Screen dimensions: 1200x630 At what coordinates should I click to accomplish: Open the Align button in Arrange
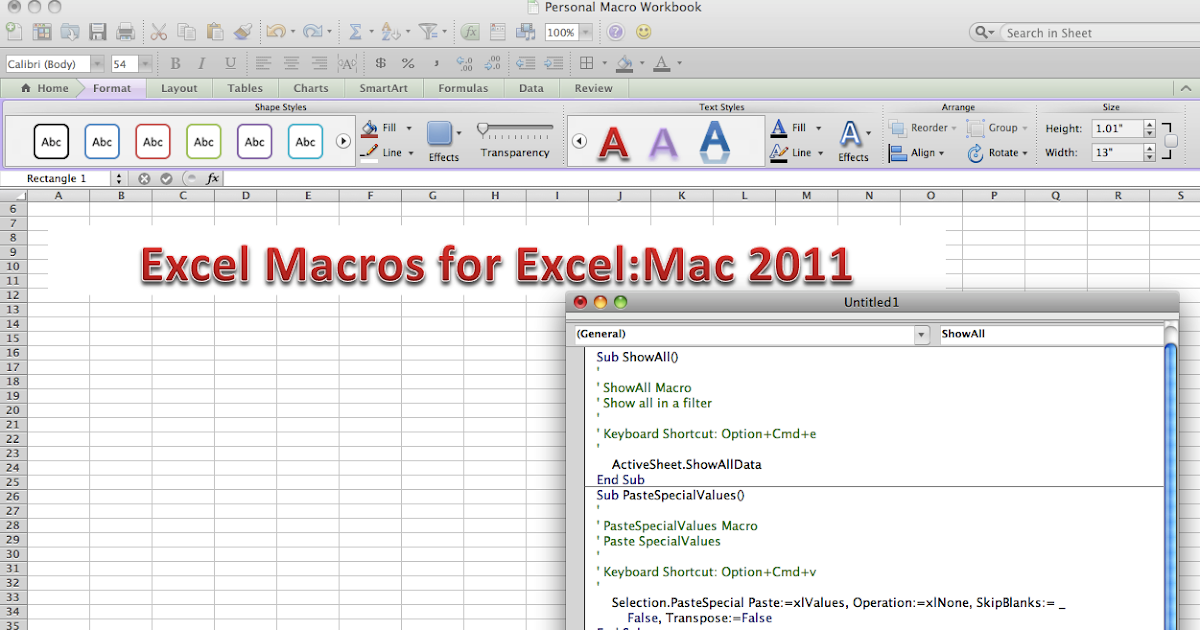(x=915, y=153)
